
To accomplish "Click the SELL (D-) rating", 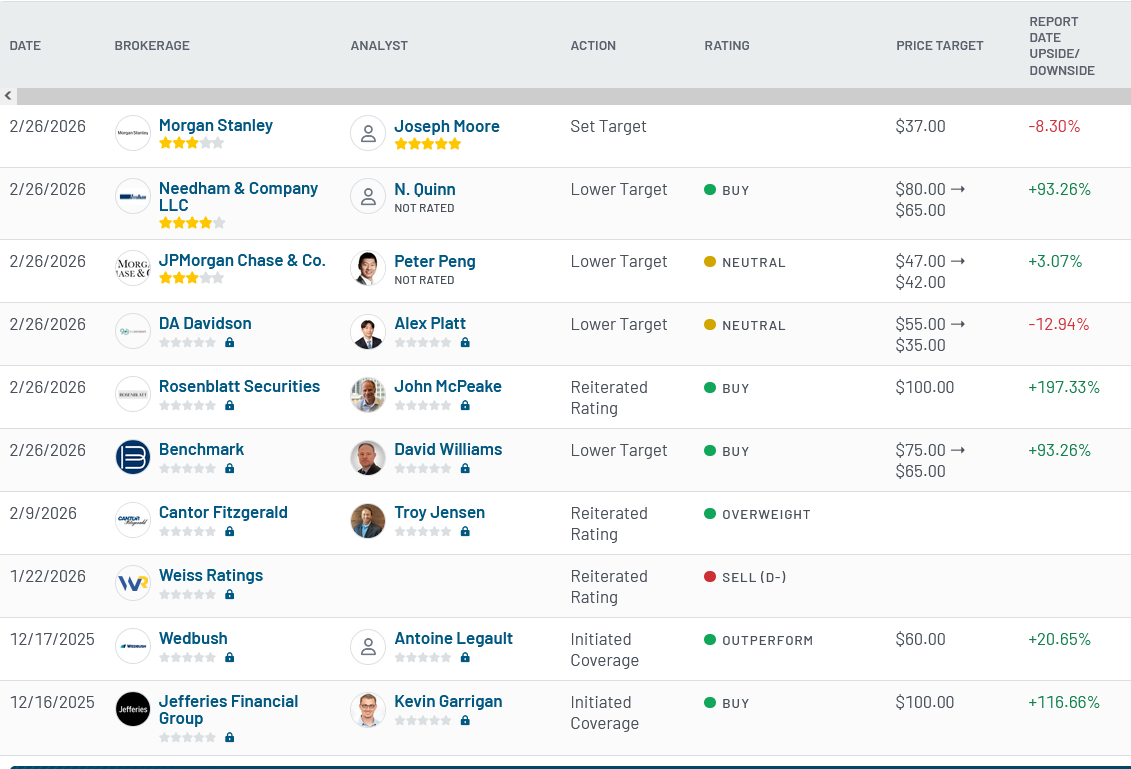I will tap(745, 577).
